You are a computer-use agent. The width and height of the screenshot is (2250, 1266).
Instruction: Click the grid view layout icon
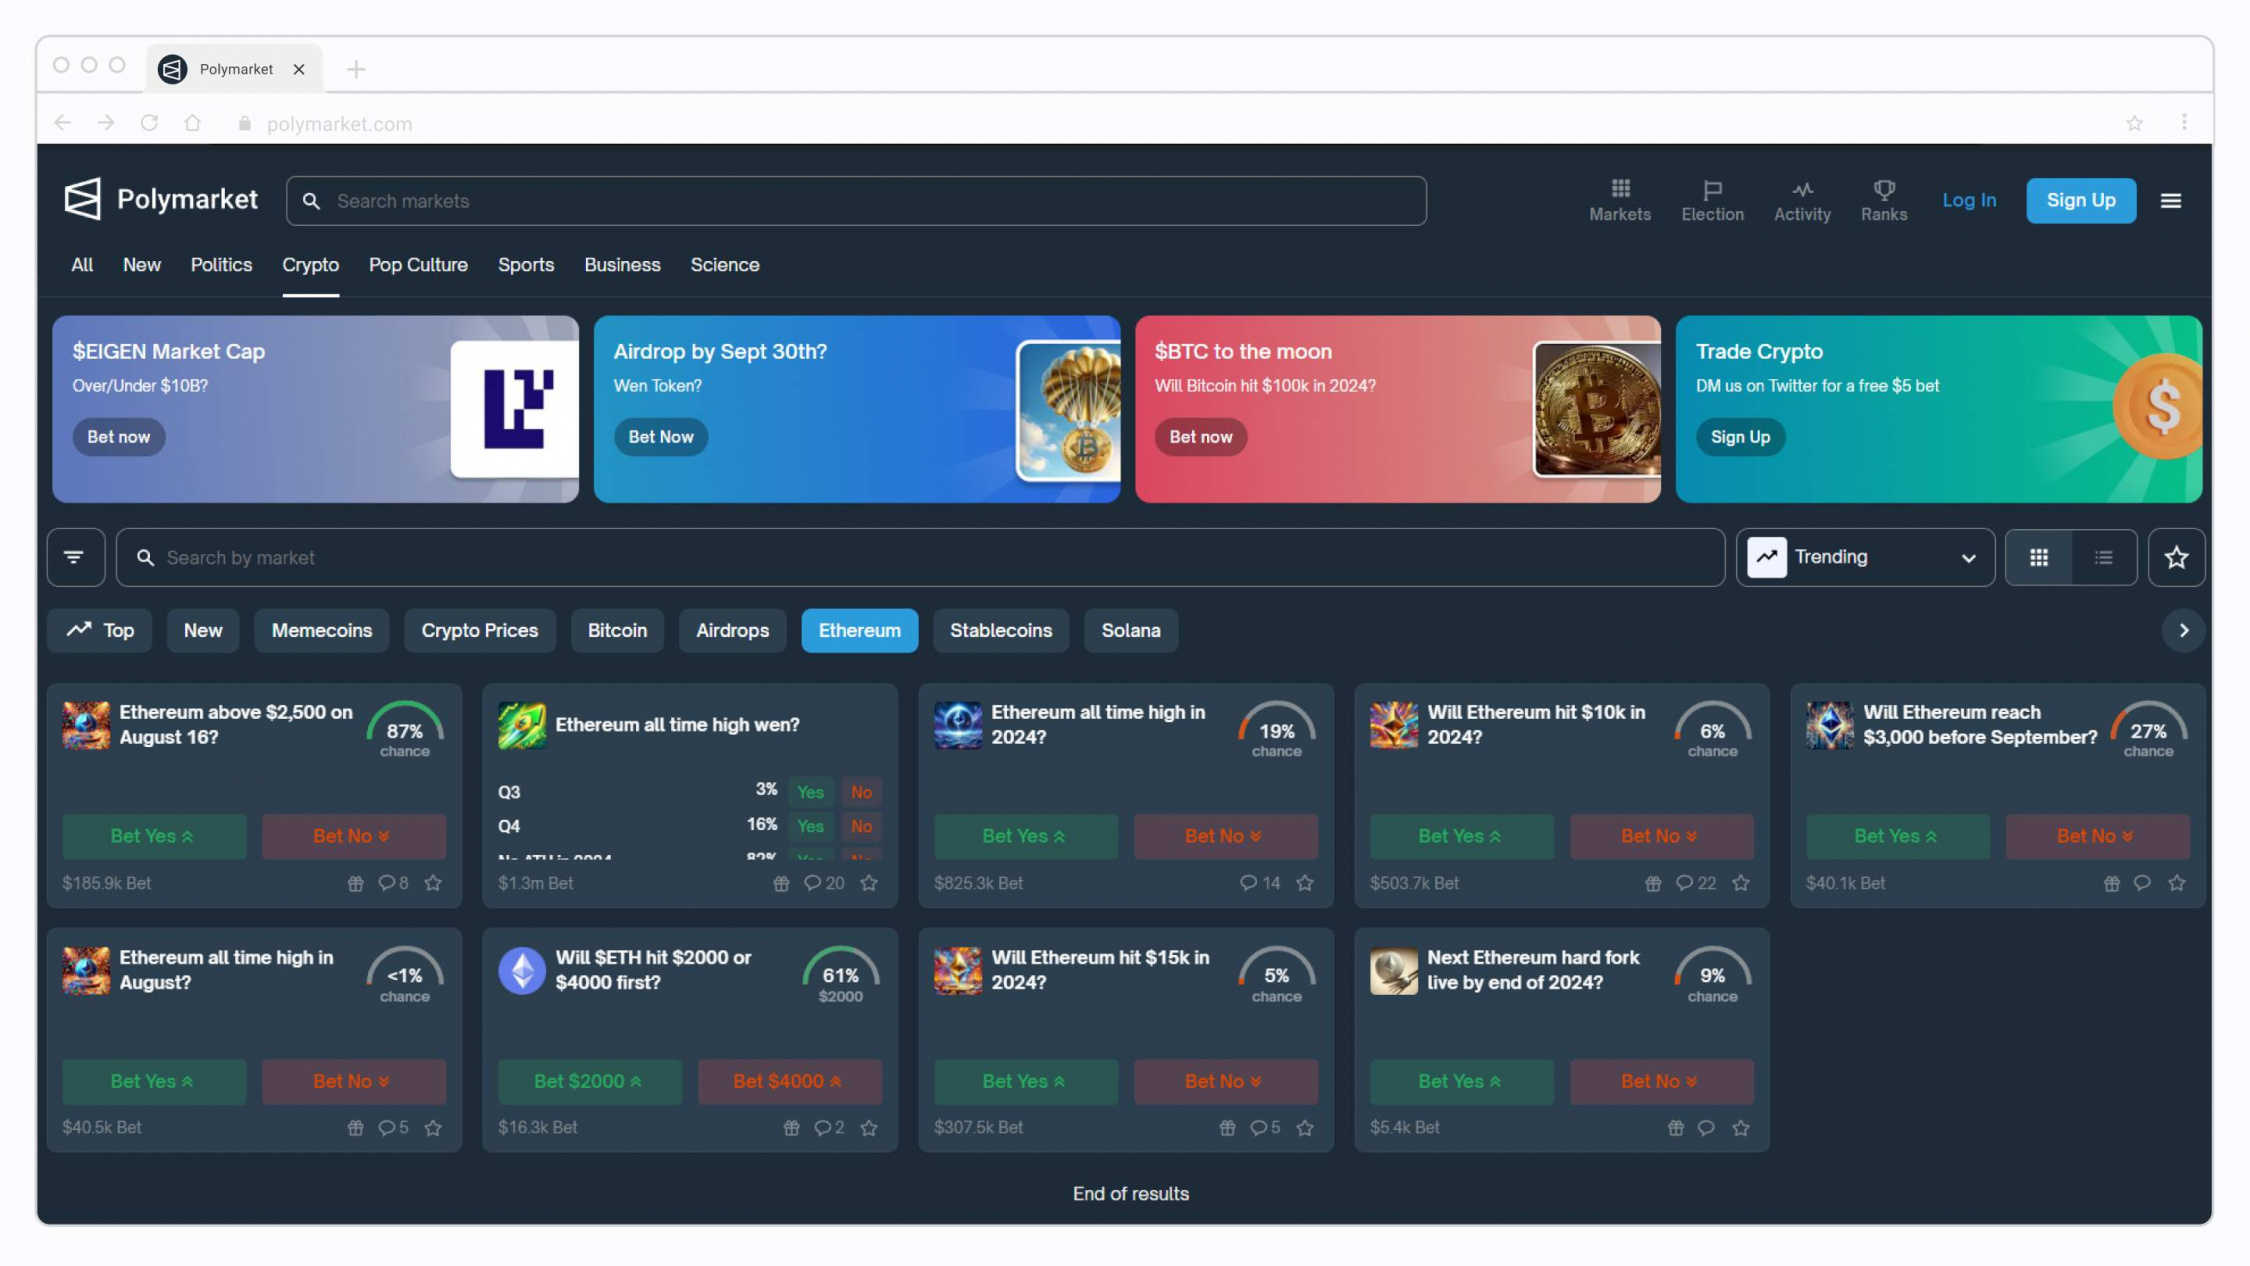(2040, 556)
